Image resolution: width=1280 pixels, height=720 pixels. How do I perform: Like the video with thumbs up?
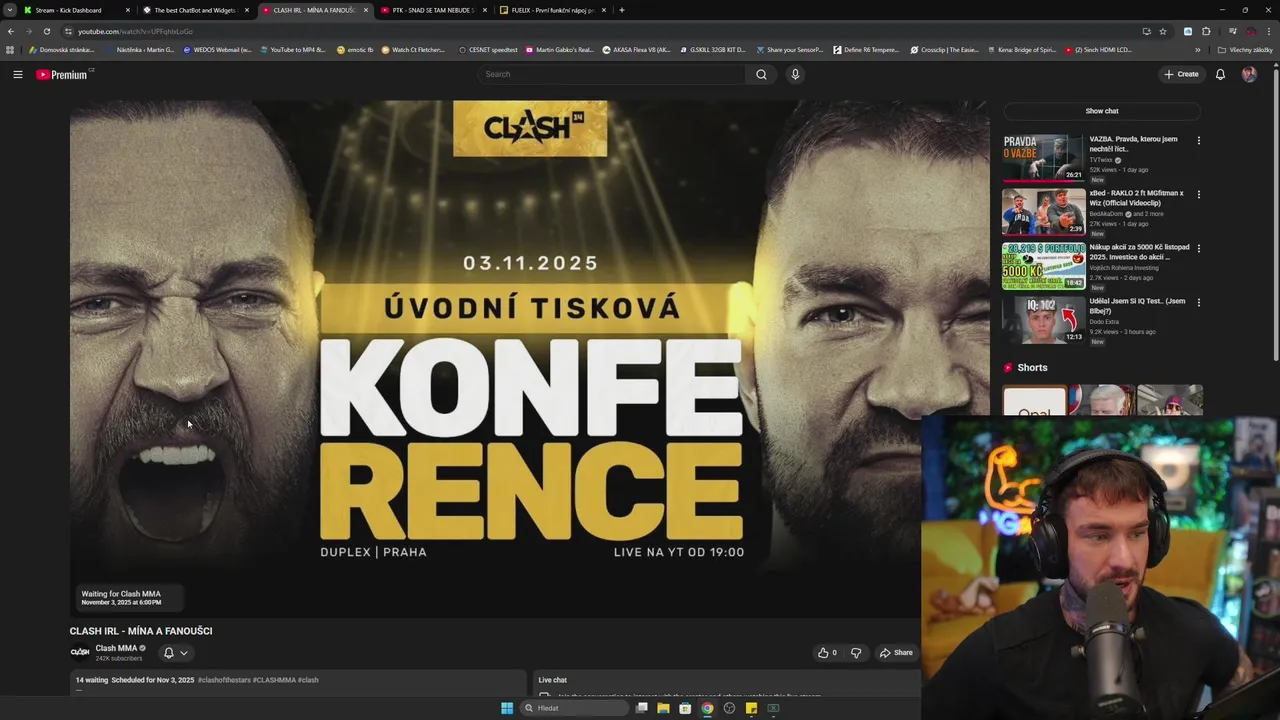click(x=827, y=653)
